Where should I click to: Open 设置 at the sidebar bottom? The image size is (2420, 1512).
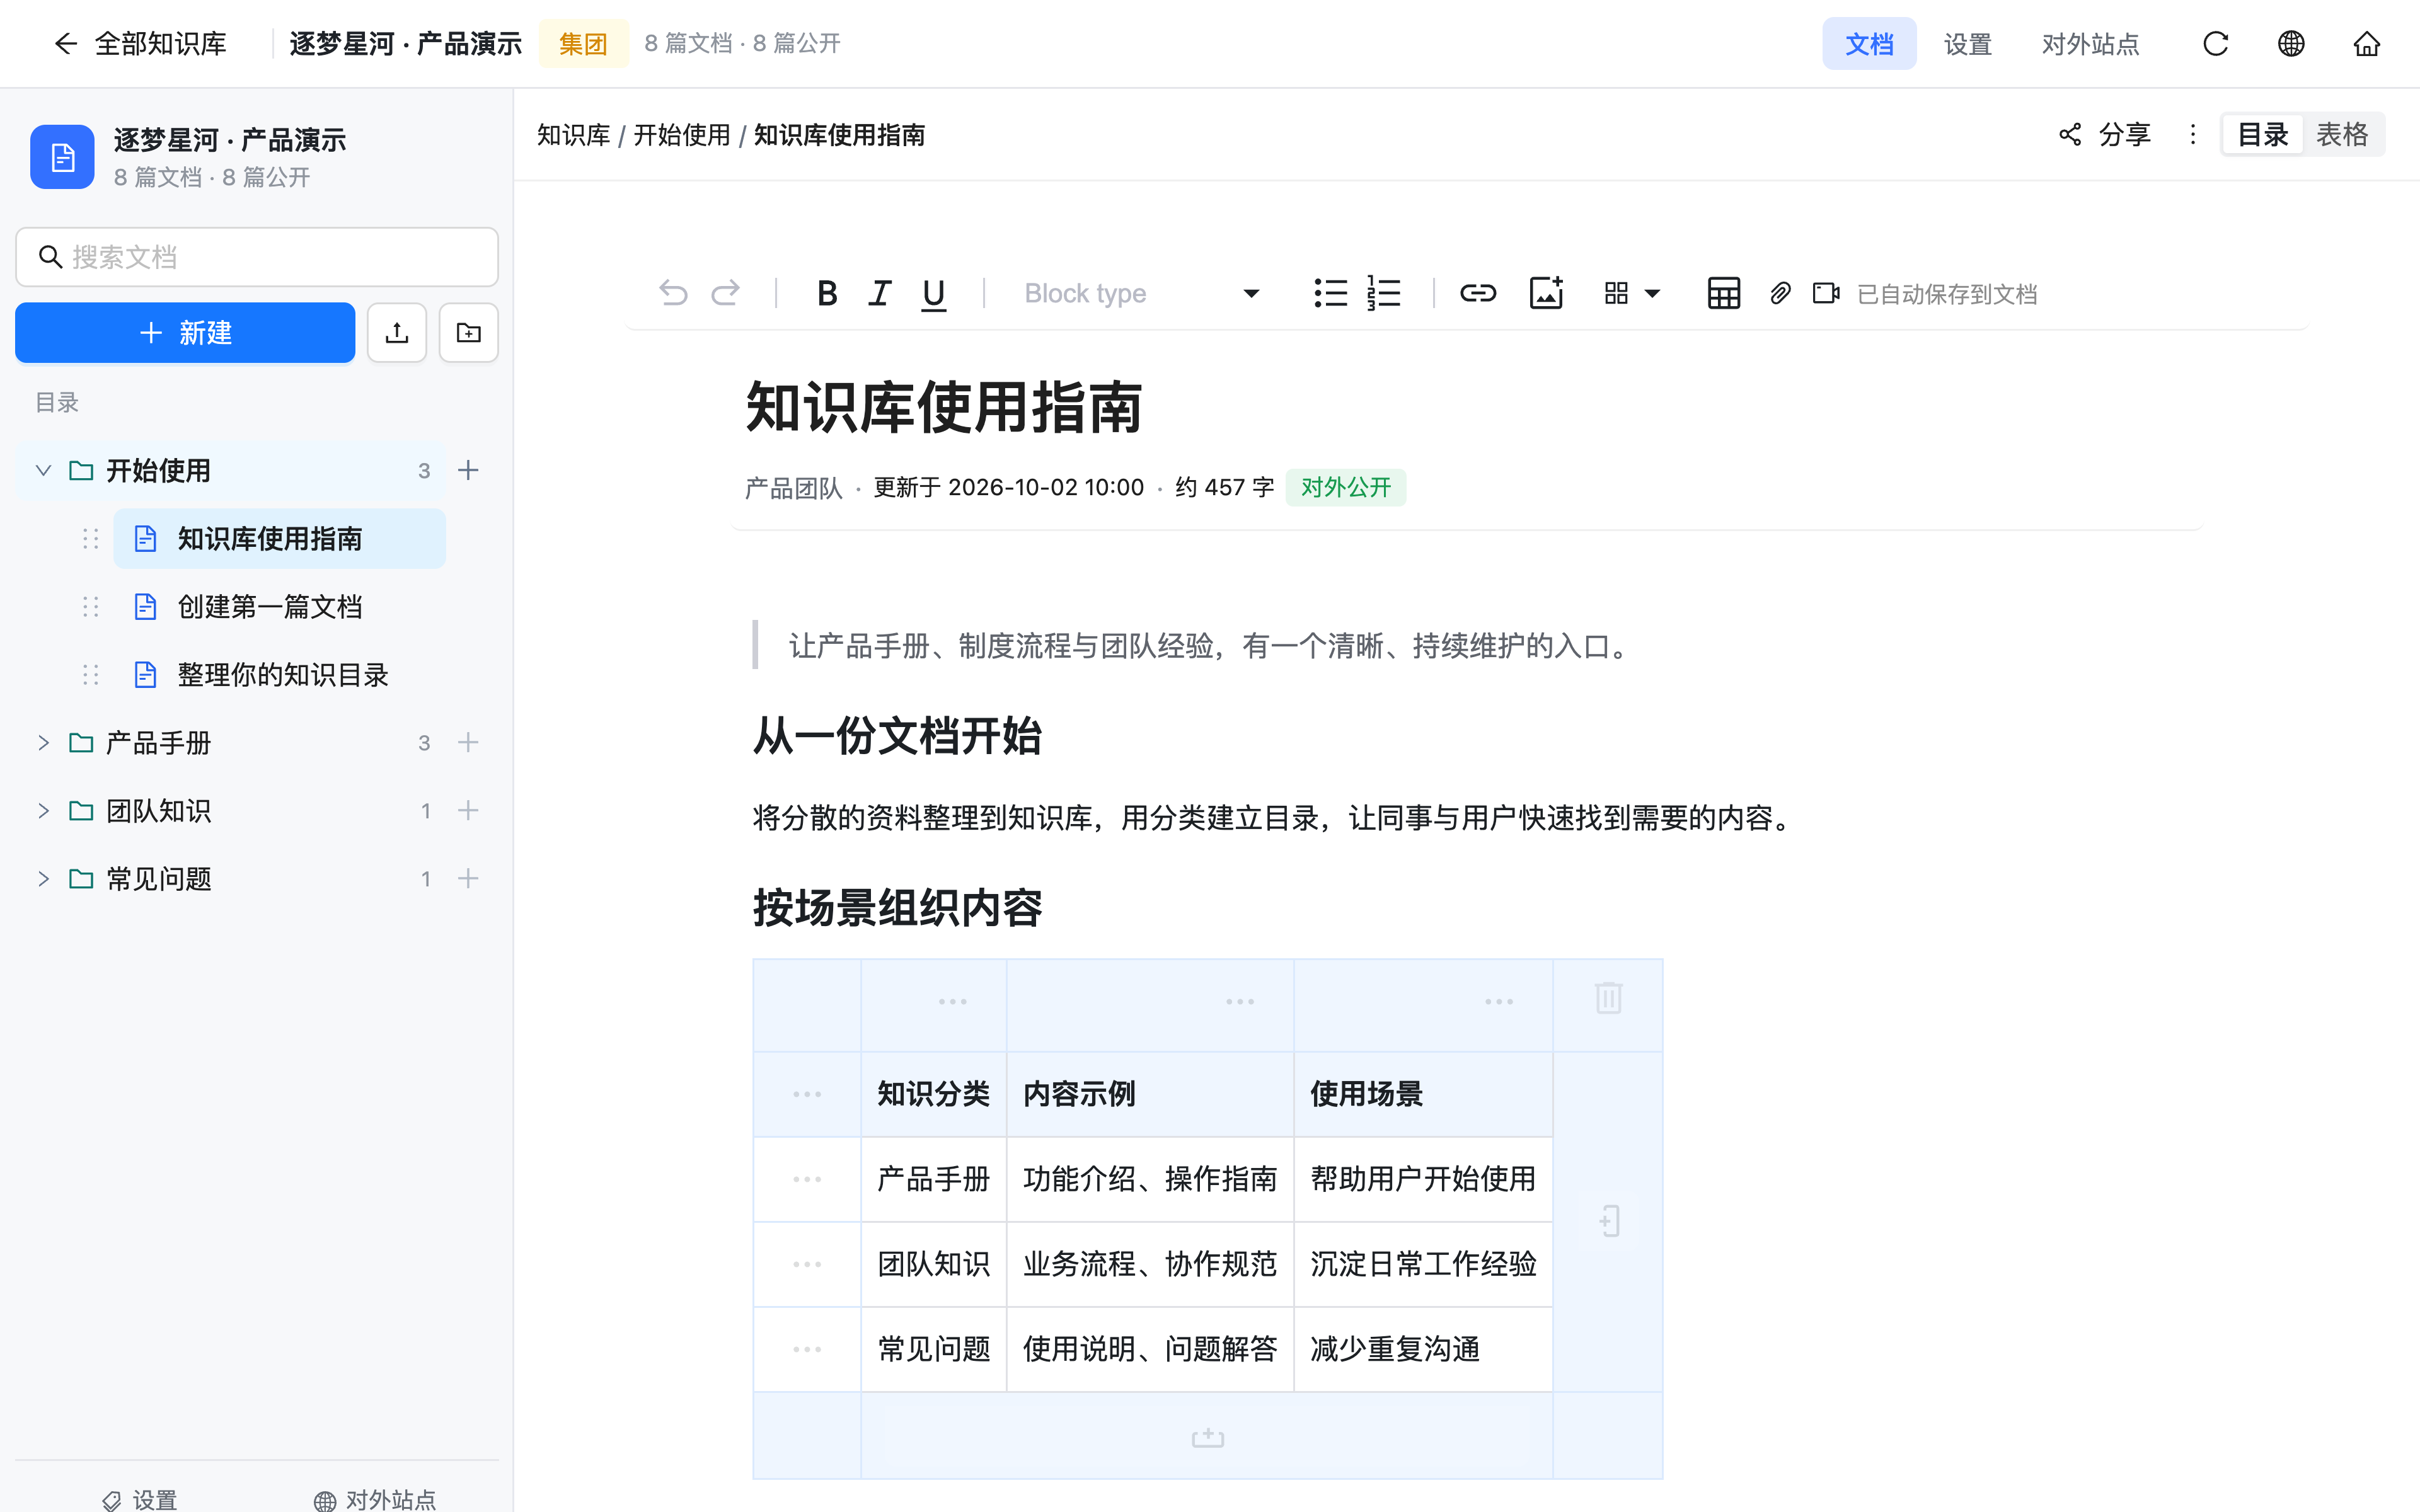pos(140,1499)
